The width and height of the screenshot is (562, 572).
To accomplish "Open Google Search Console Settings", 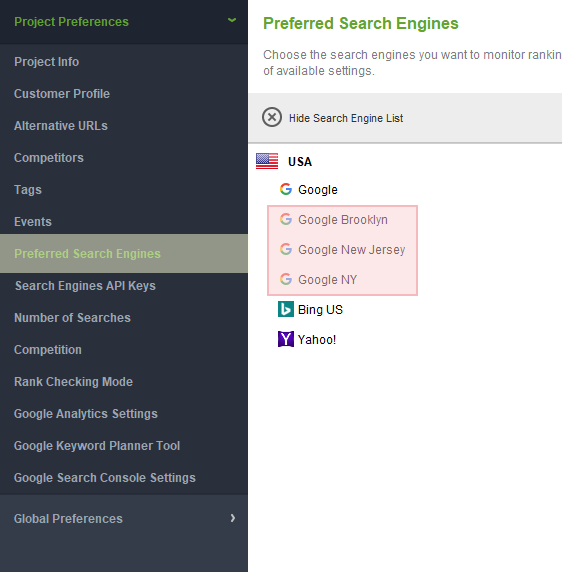I will click(105, 478).
